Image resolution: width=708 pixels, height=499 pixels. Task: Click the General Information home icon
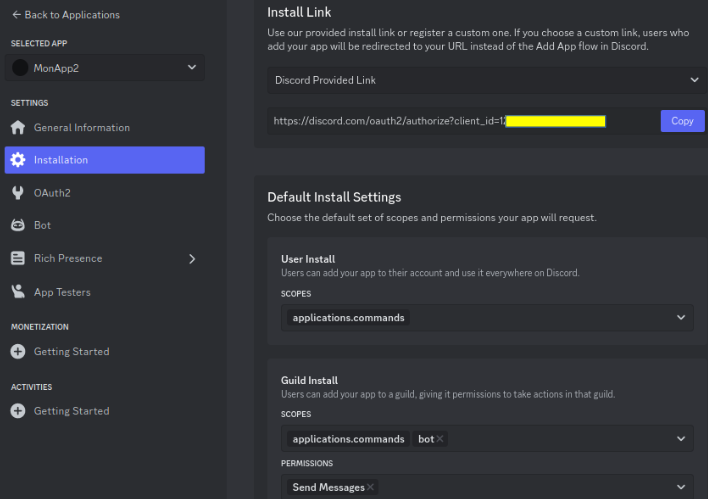(x=18, y=128)
